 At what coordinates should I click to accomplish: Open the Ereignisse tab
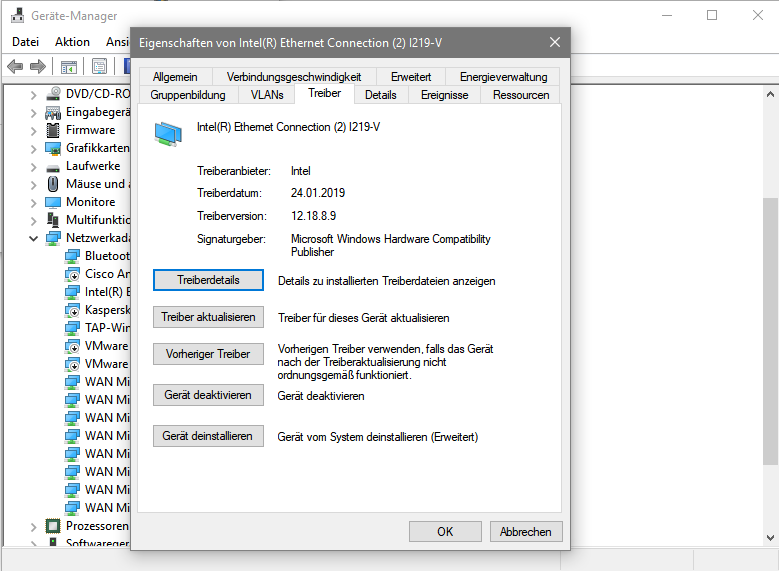coord(444,95)
